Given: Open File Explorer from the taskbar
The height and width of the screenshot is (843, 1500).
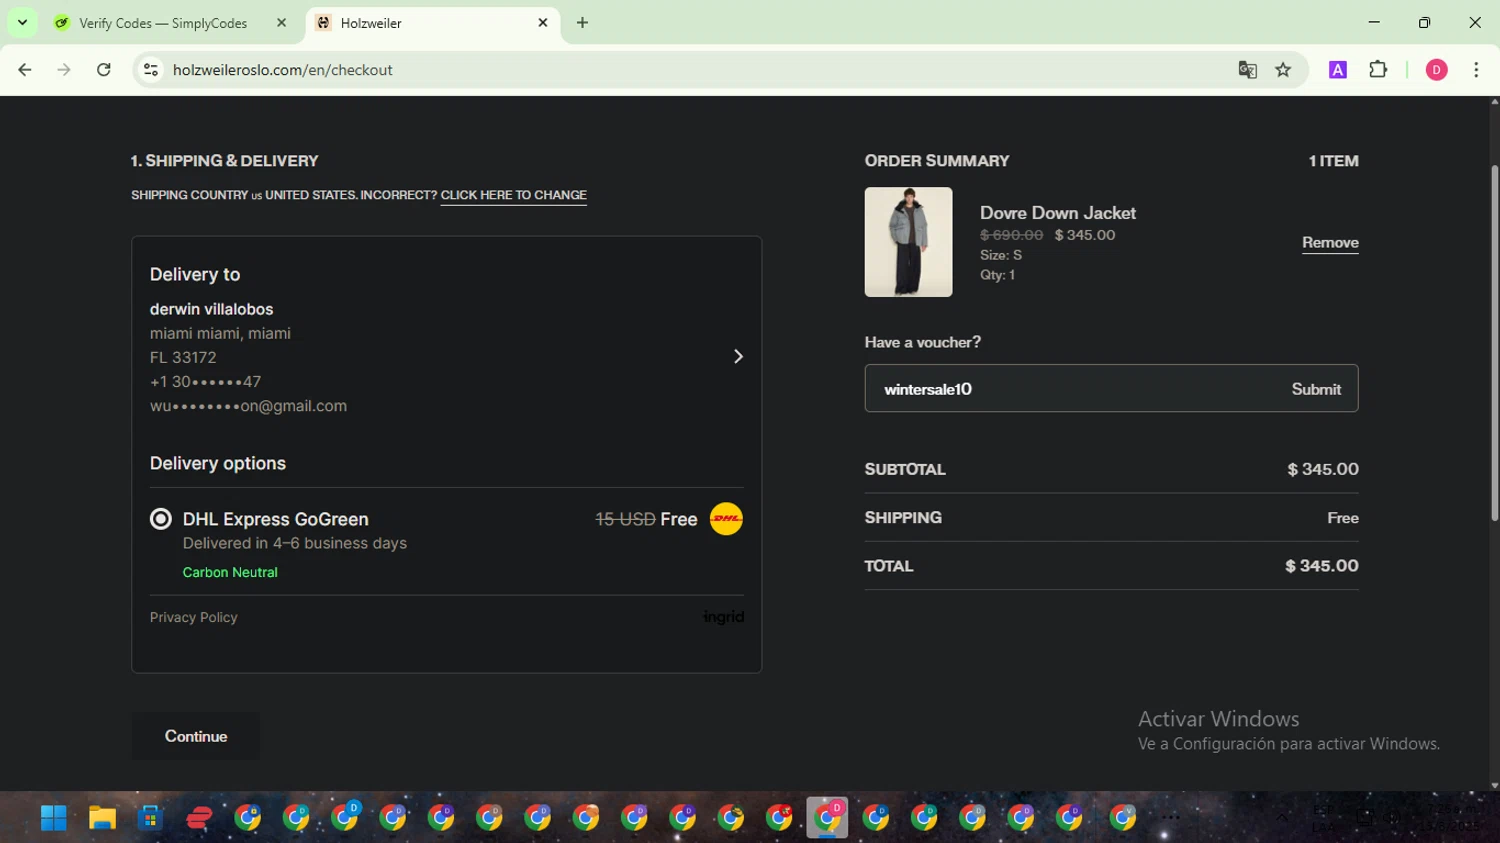Looking at the screenshot, I should click(x=102, y=818).
